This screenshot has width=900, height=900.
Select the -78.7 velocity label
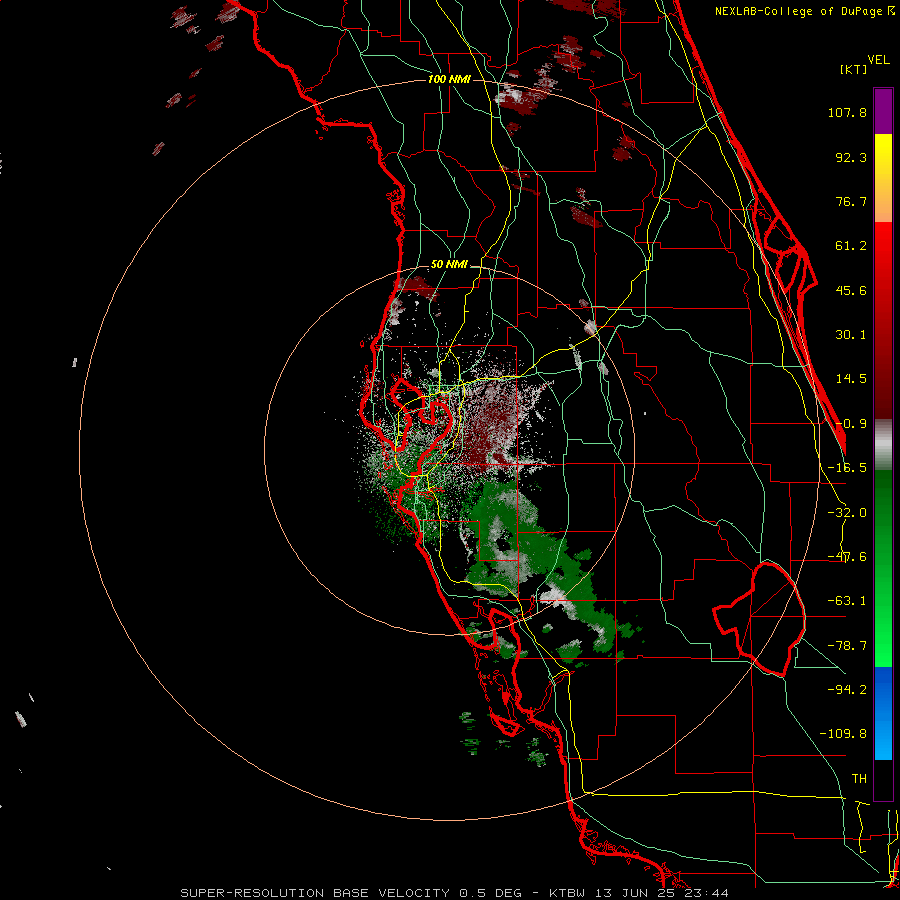coord(847,646)
